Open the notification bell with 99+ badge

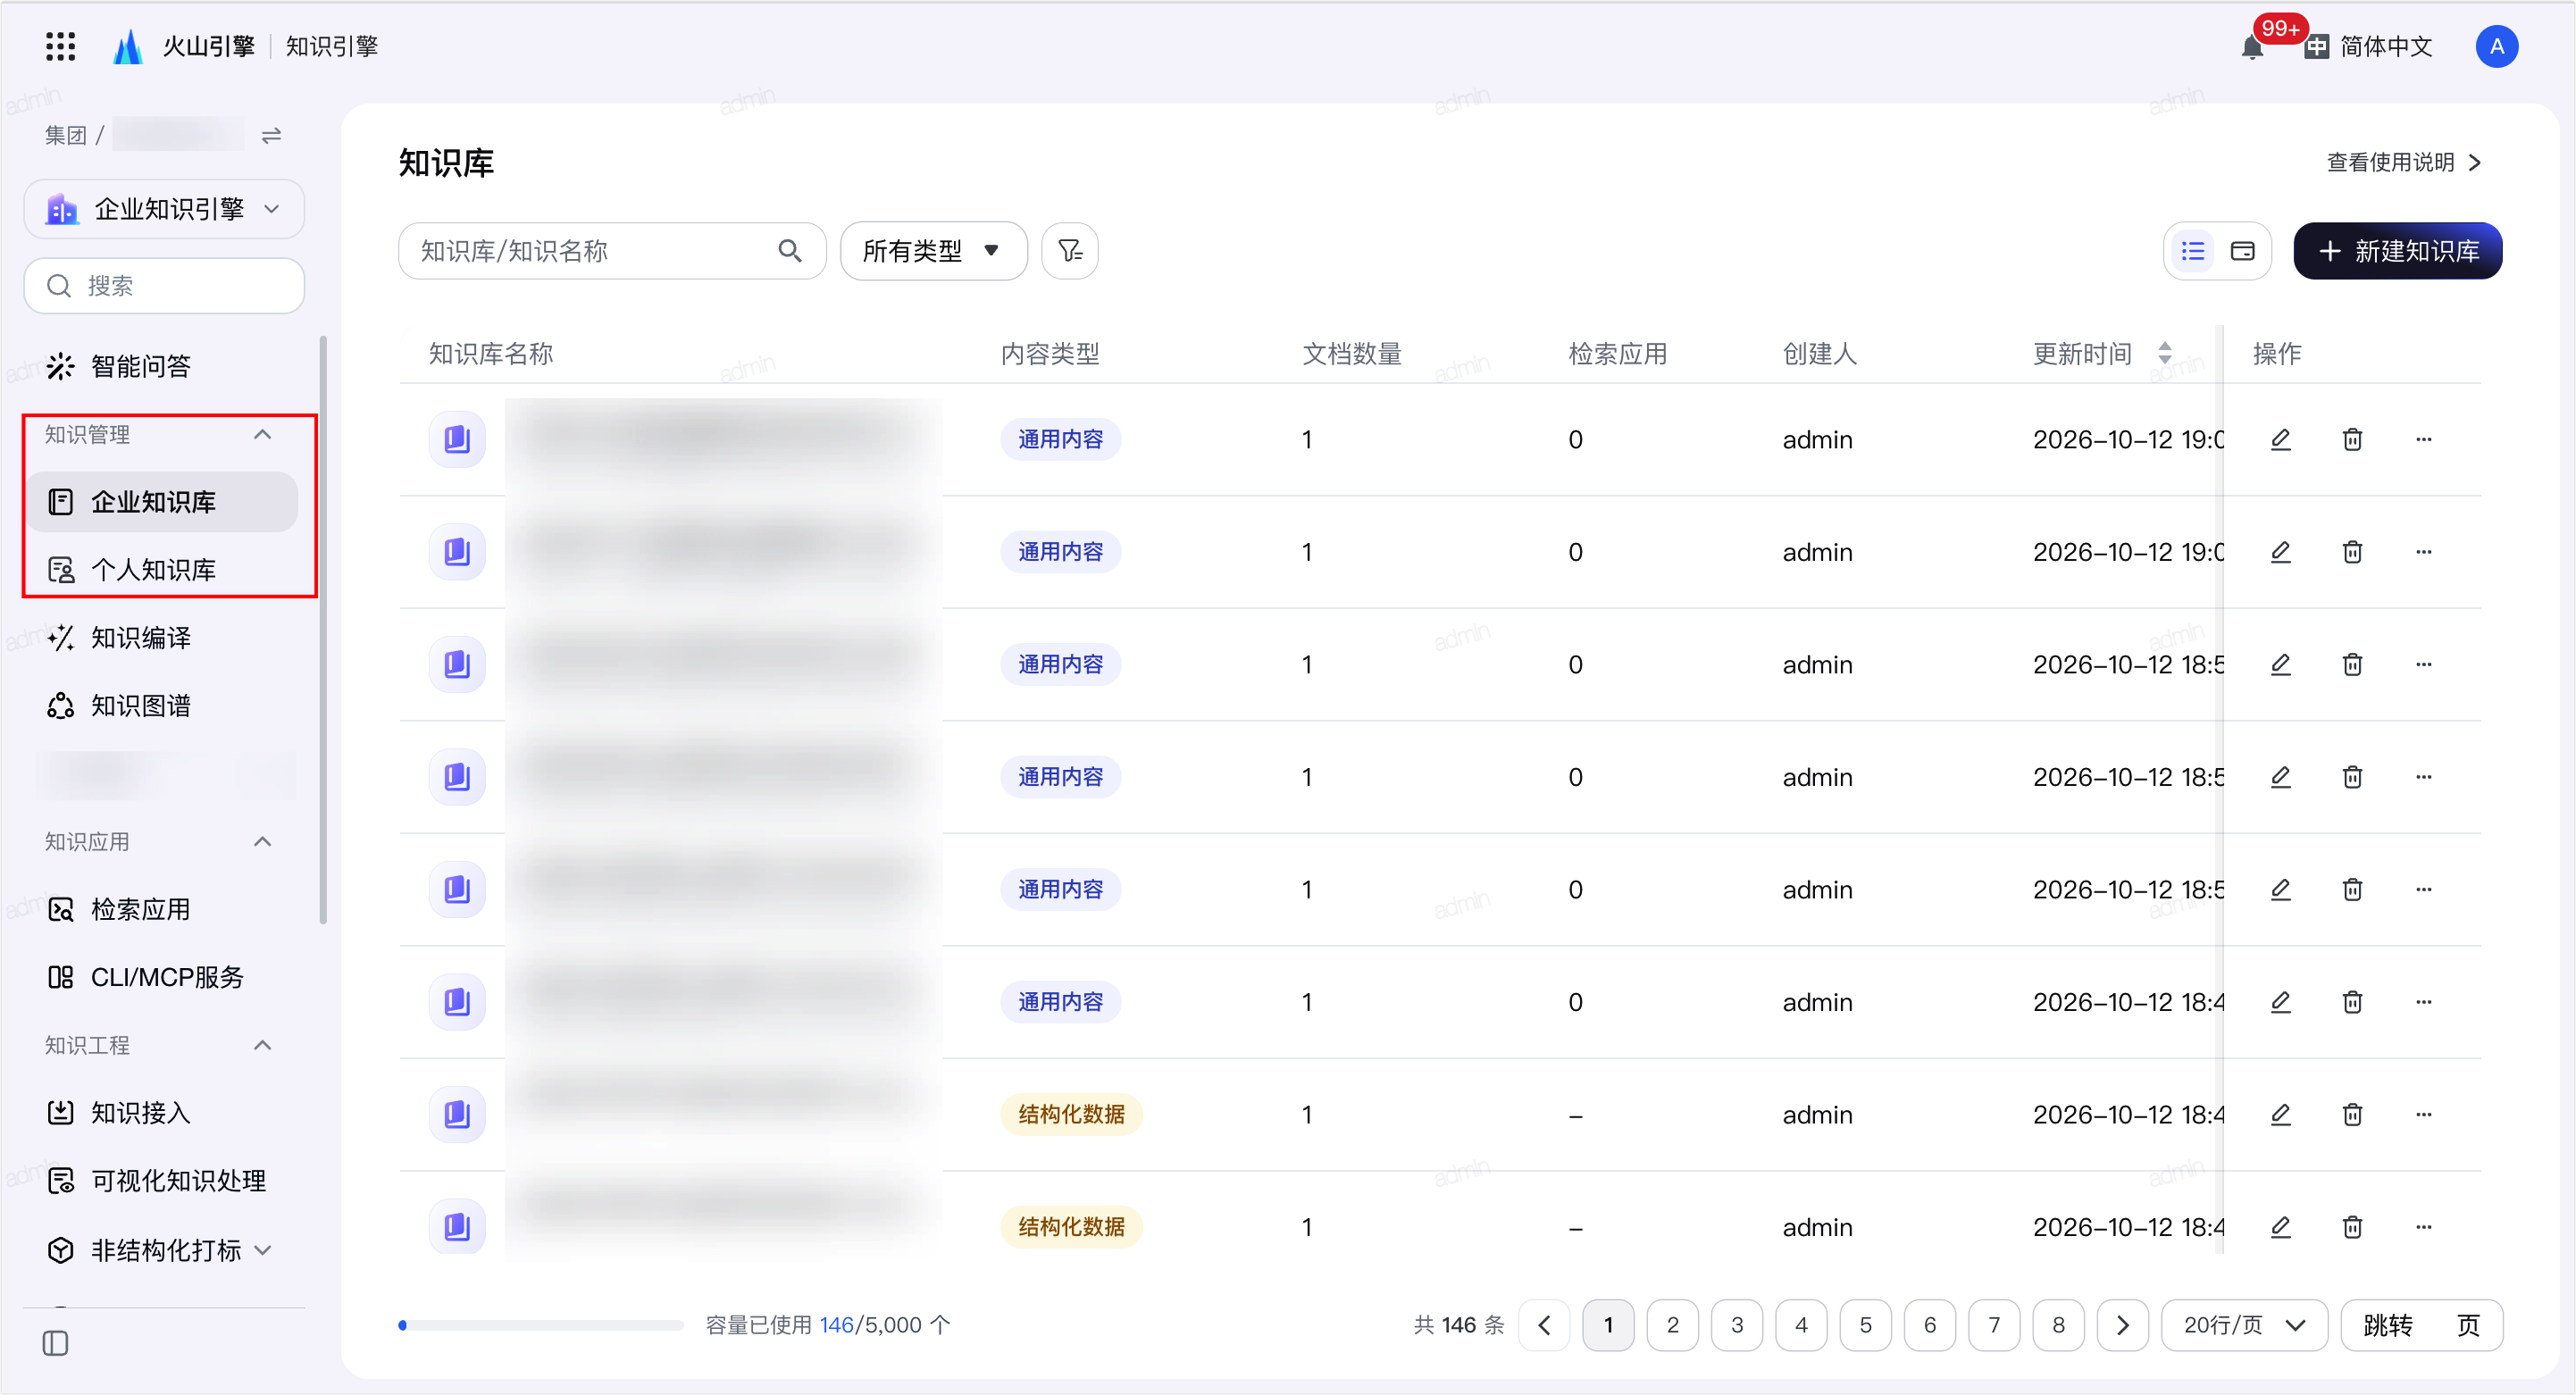point(2252,46)
